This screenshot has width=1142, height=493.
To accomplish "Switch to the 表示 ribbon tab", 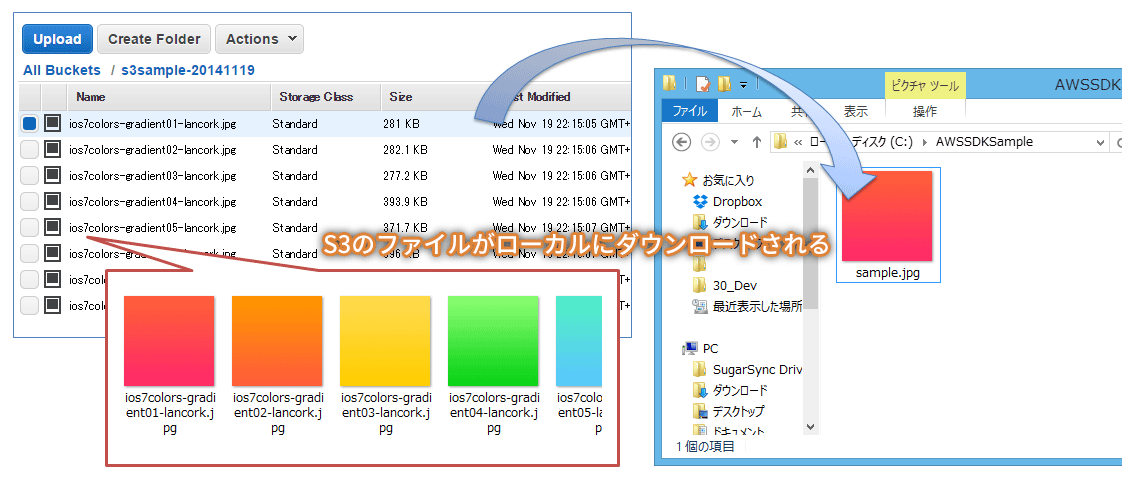I will (856, 111).
